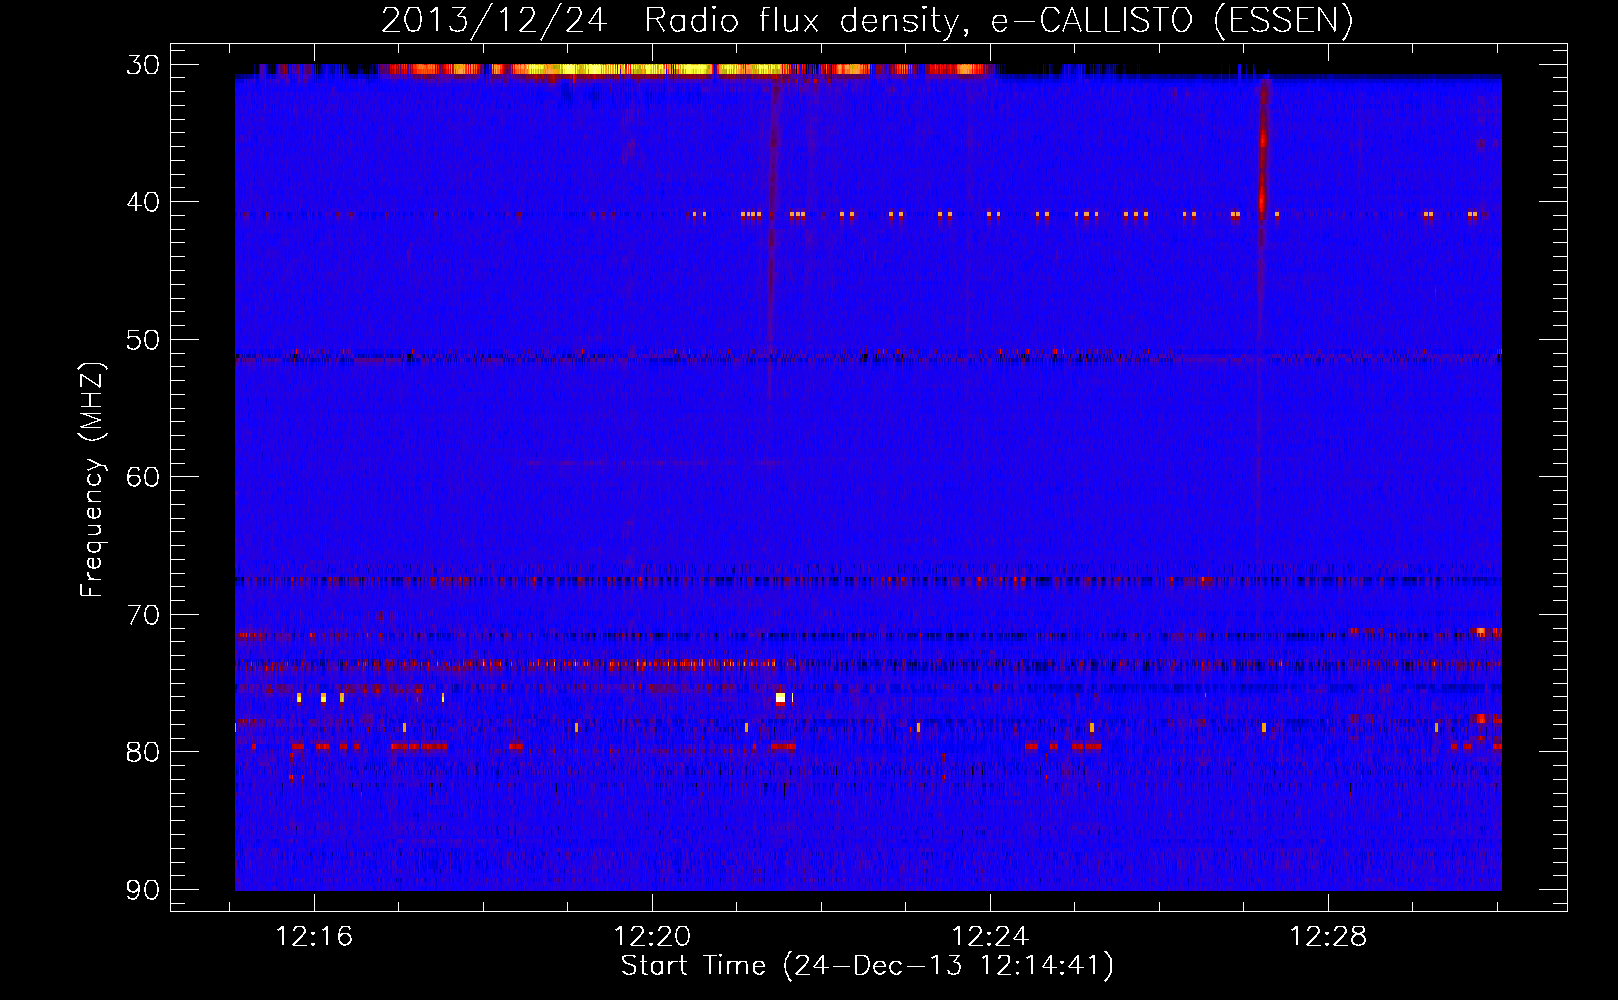Click the 50 frequency tick label
The height and width of the screenshot is (1000, 1618).
[143, 340]
